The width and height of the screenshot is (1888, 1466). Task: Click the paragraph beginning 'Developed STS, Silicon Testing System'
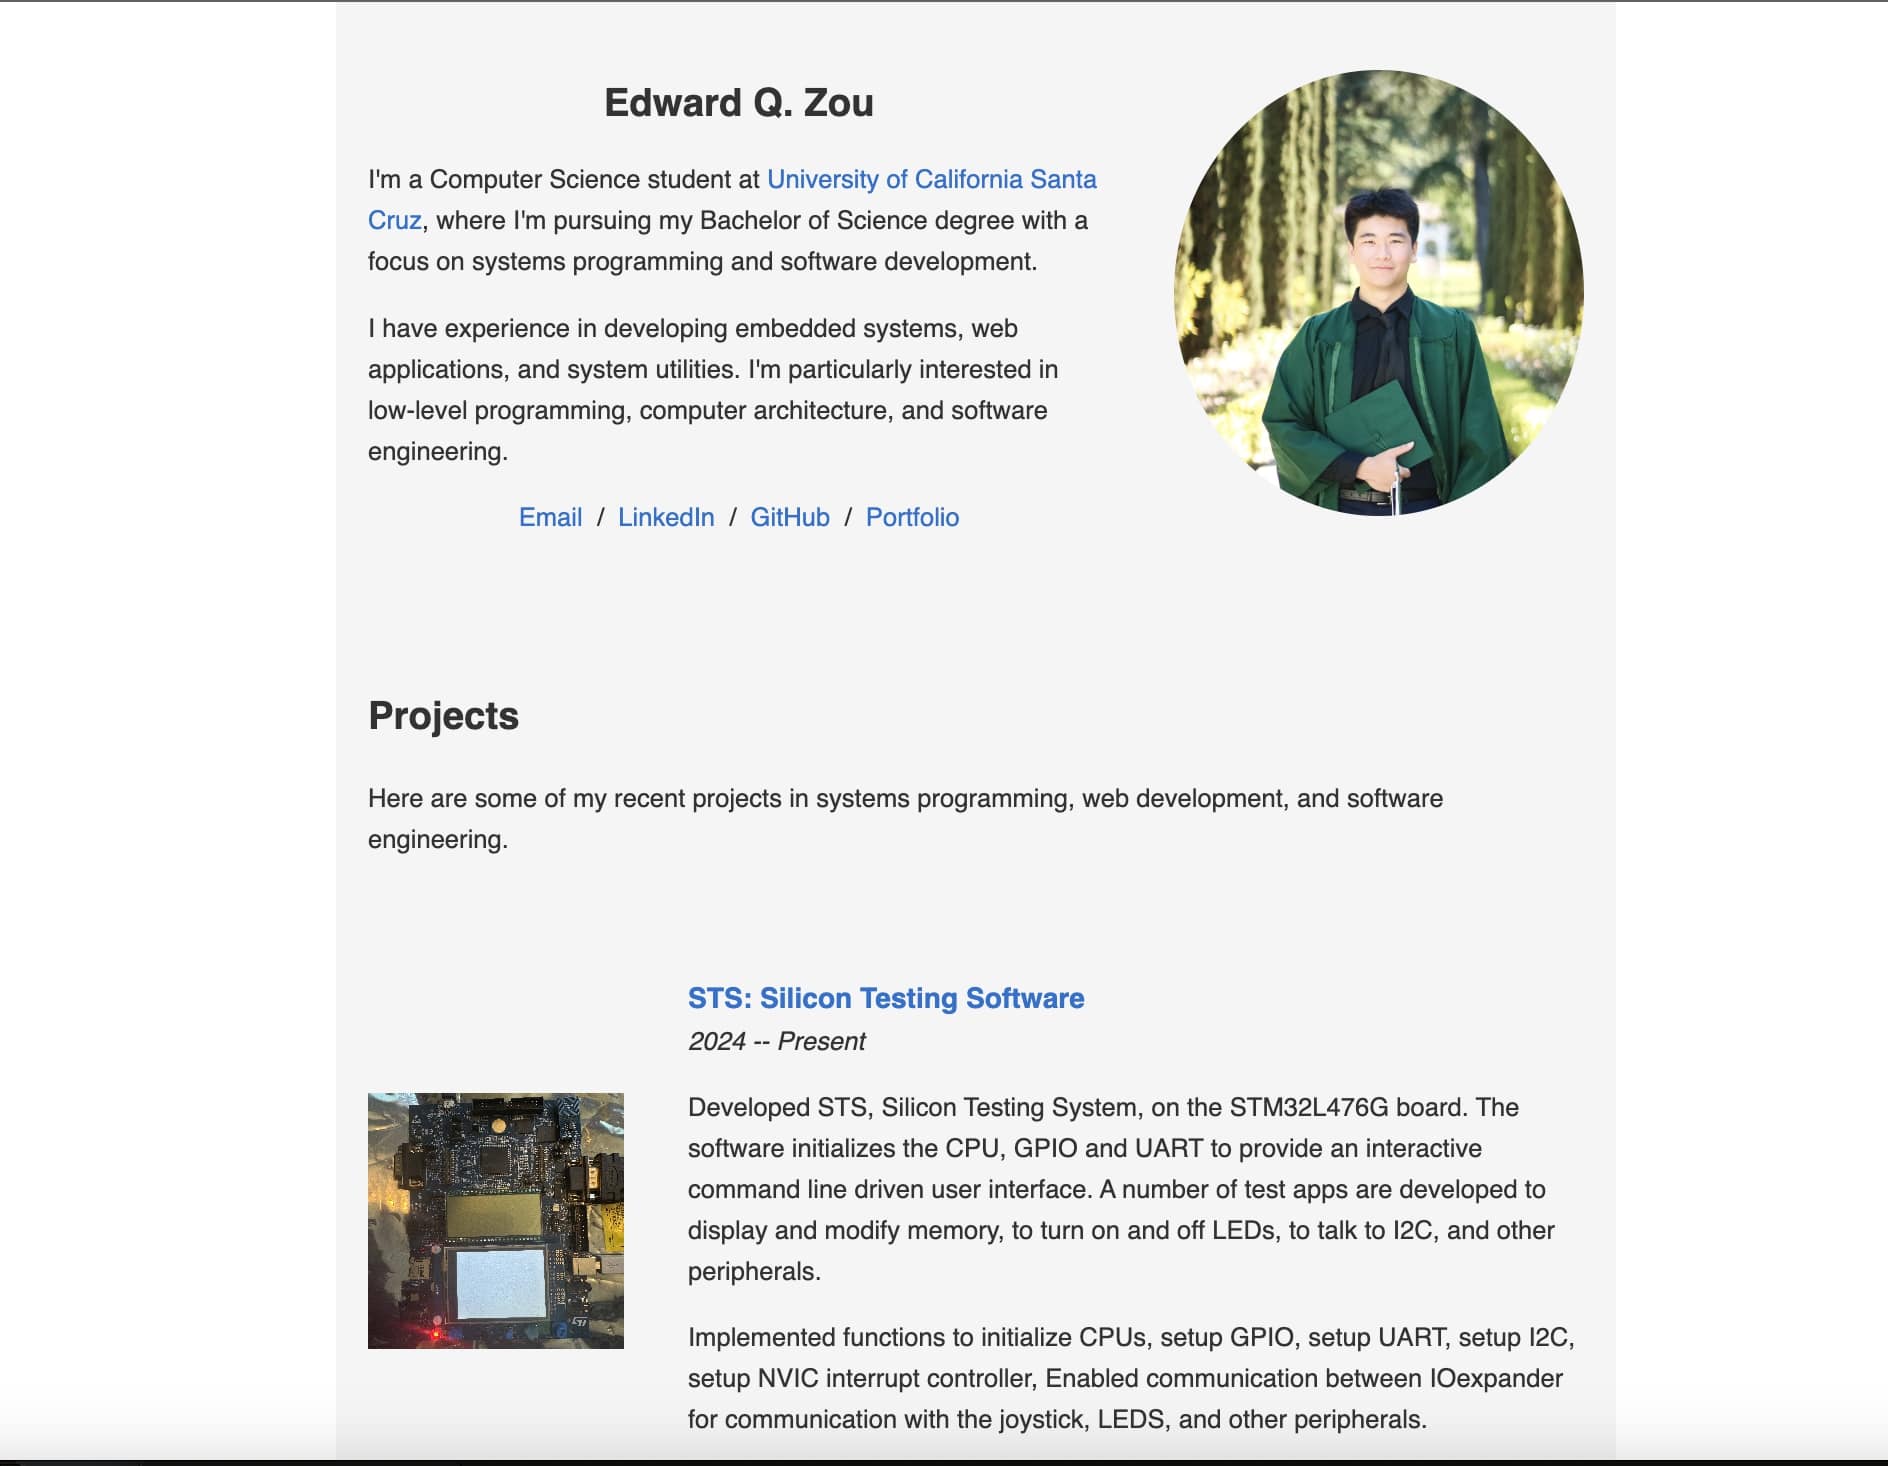(1121, 1189)
